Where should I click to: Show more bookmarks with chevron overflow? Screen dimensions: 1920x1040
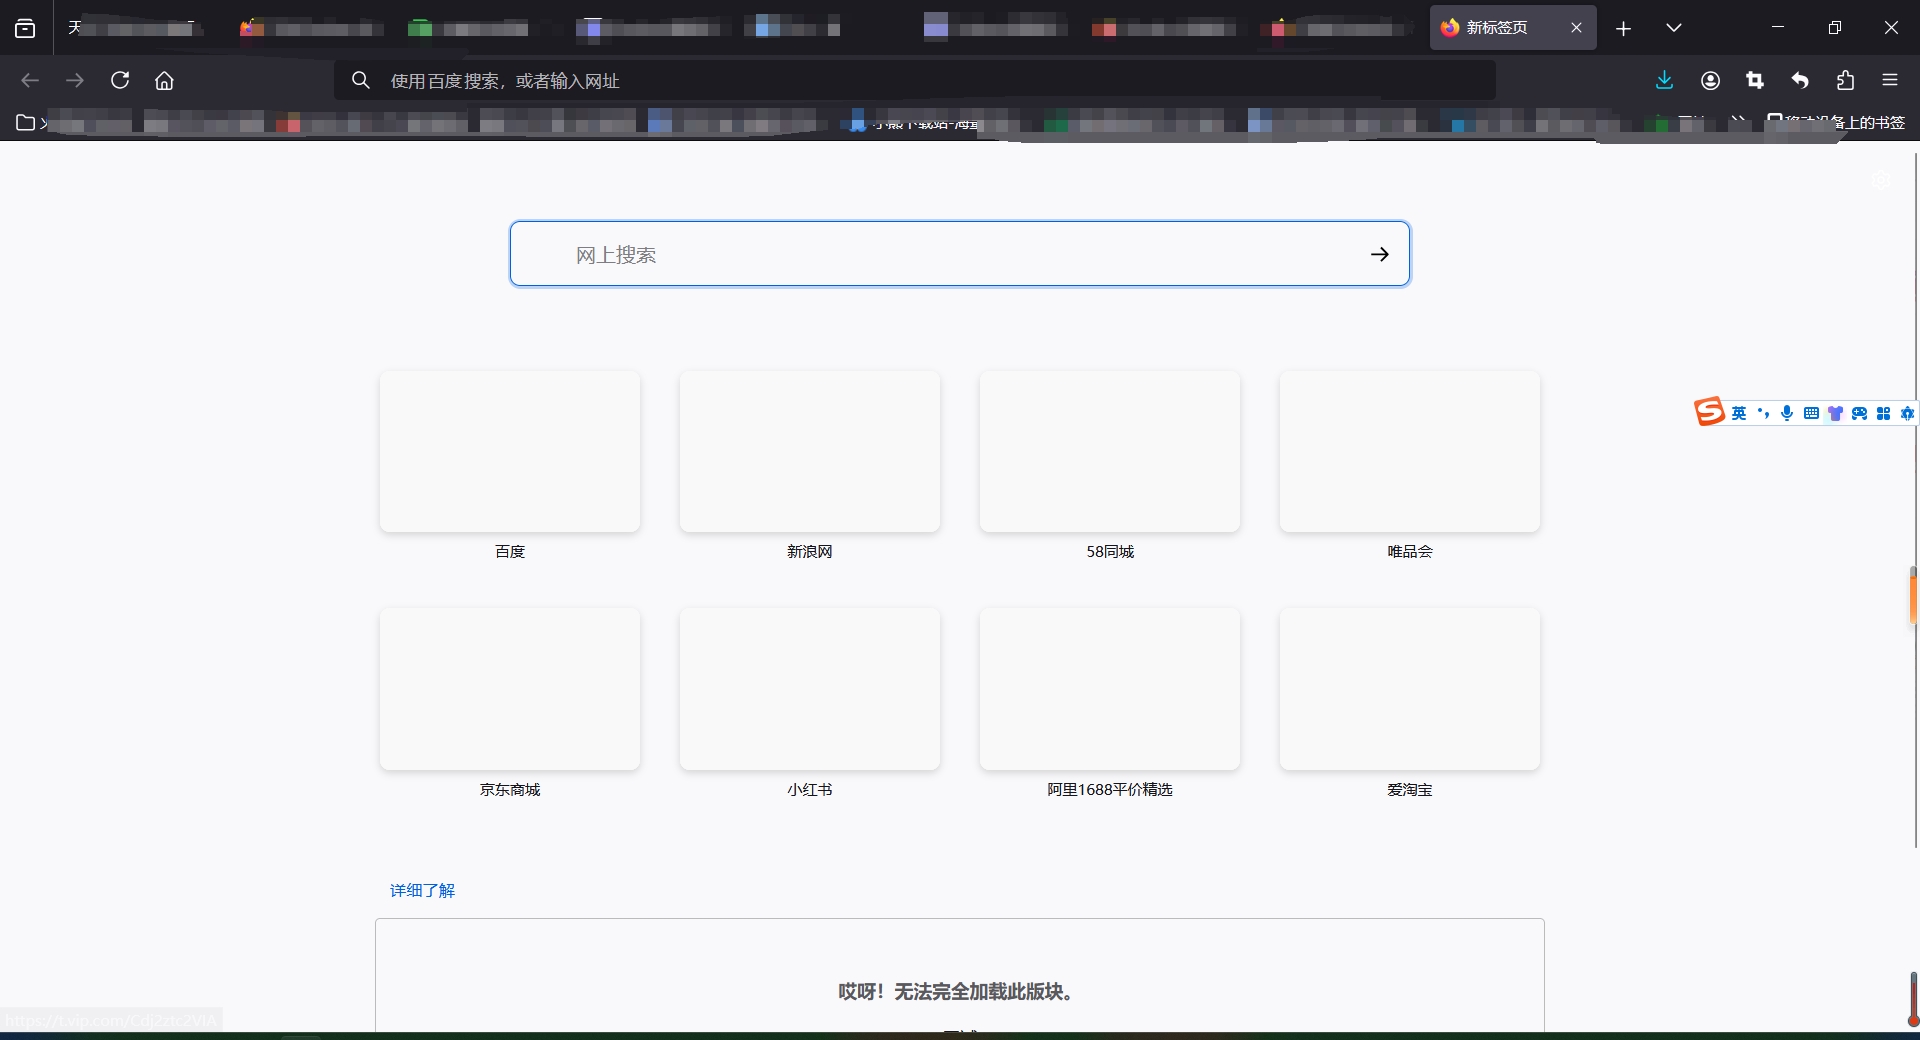coord(1739,122)
